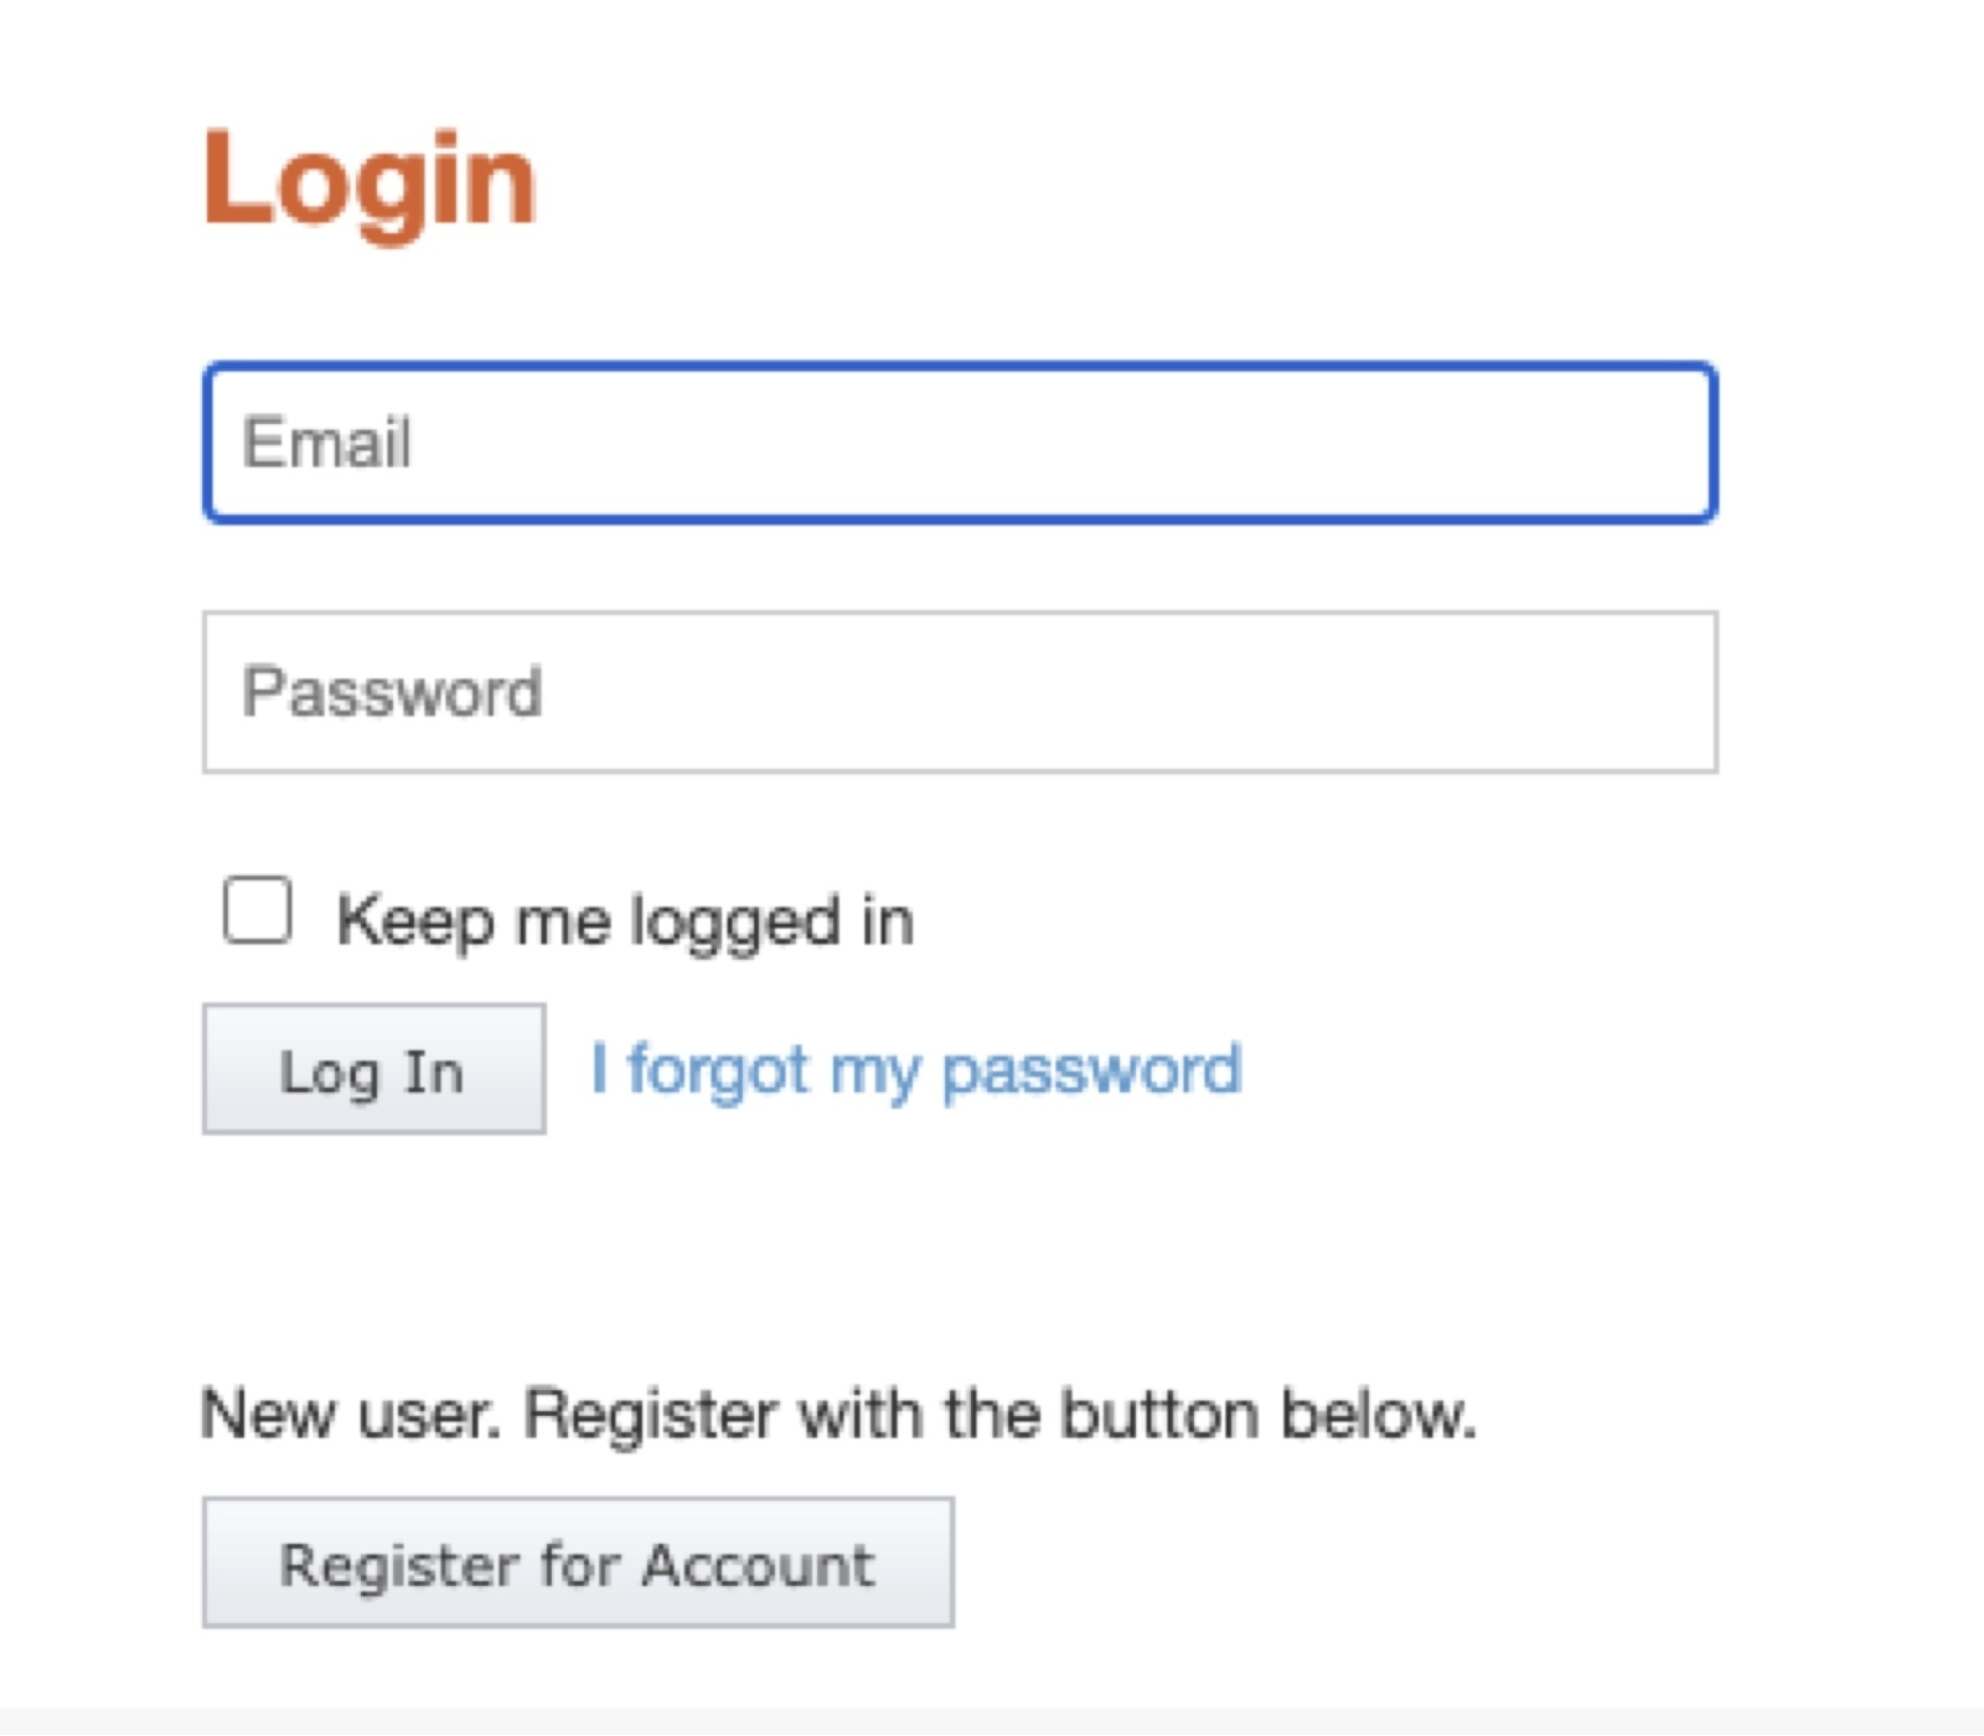Choose the new user registration button
The height and width of the screenshot is (1736, 1984).
pos(578,1564)
